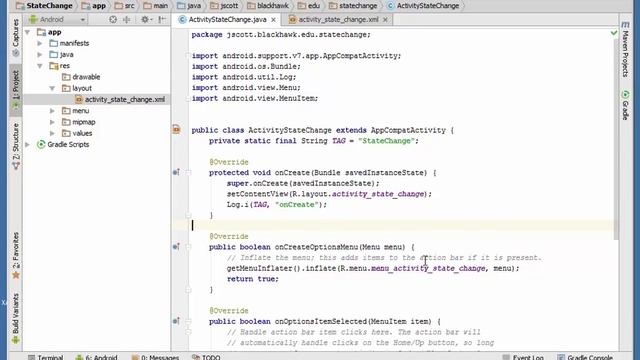Click the import android.util.Log line
Screen dimensions: 640x360
coord(244,77)
